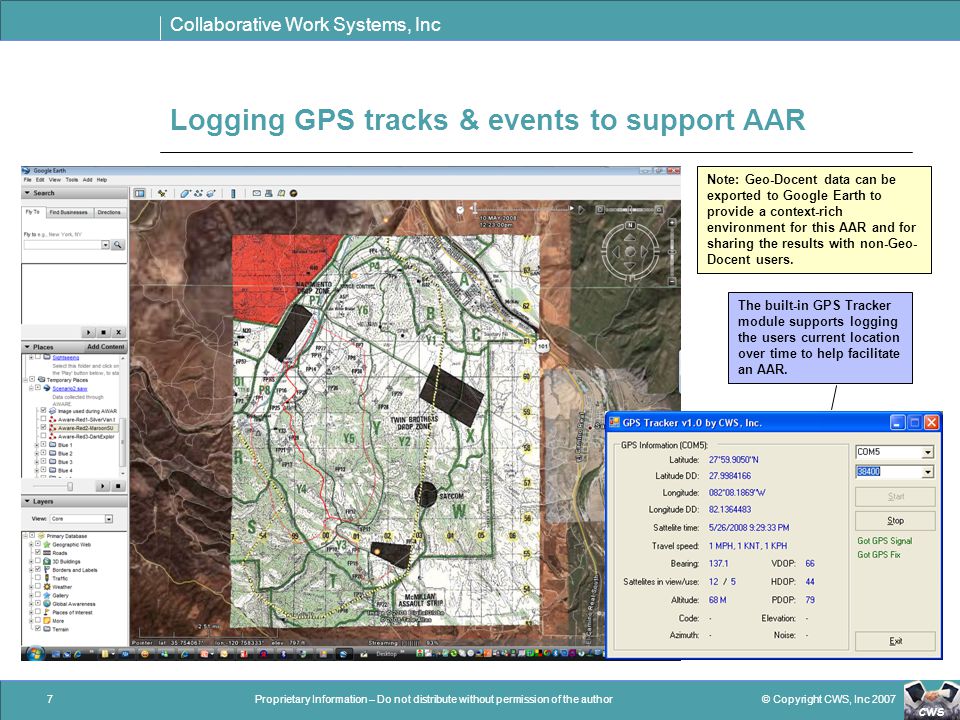
Task: Enable the Weather layer checkbox
Action: (38, 587)
